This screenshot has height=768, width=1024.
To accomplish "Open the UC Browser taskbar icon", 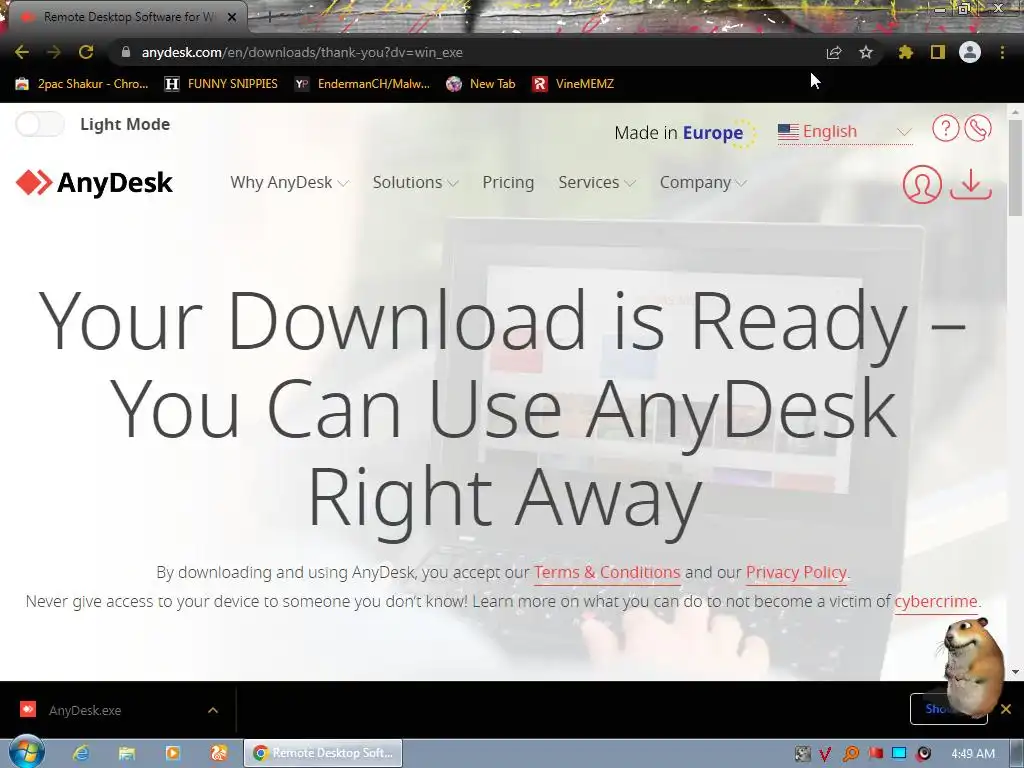I will tap(219, 753).
